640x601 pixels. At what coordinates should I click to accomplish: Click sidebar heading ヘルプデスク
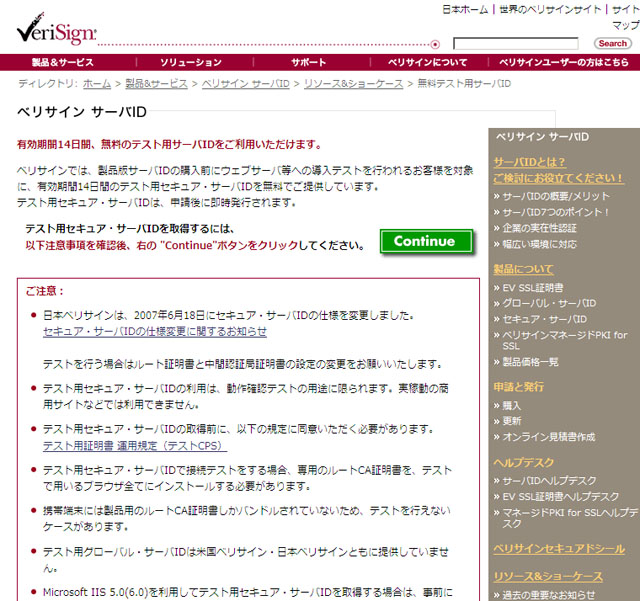(523, 463)
